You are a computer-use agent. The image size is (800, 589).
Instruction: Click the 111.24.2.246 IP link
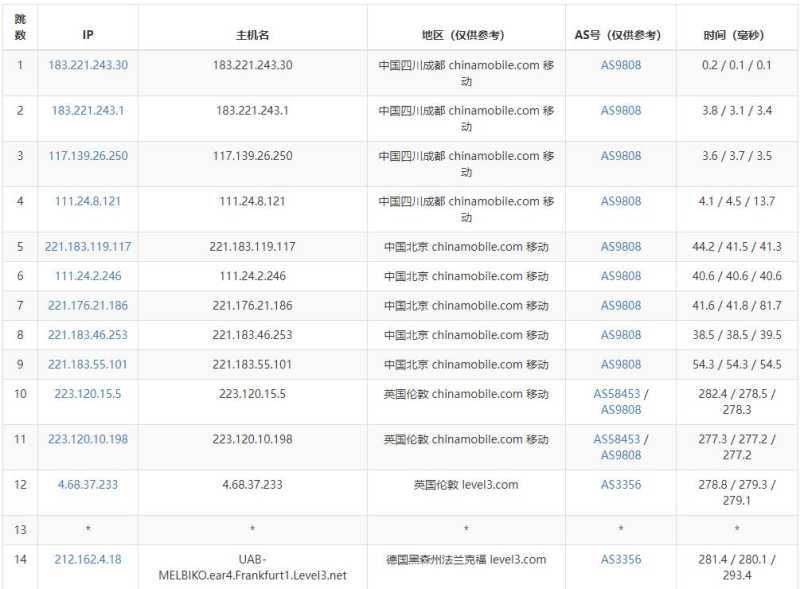pyautogui.click(x=88, y=276)
